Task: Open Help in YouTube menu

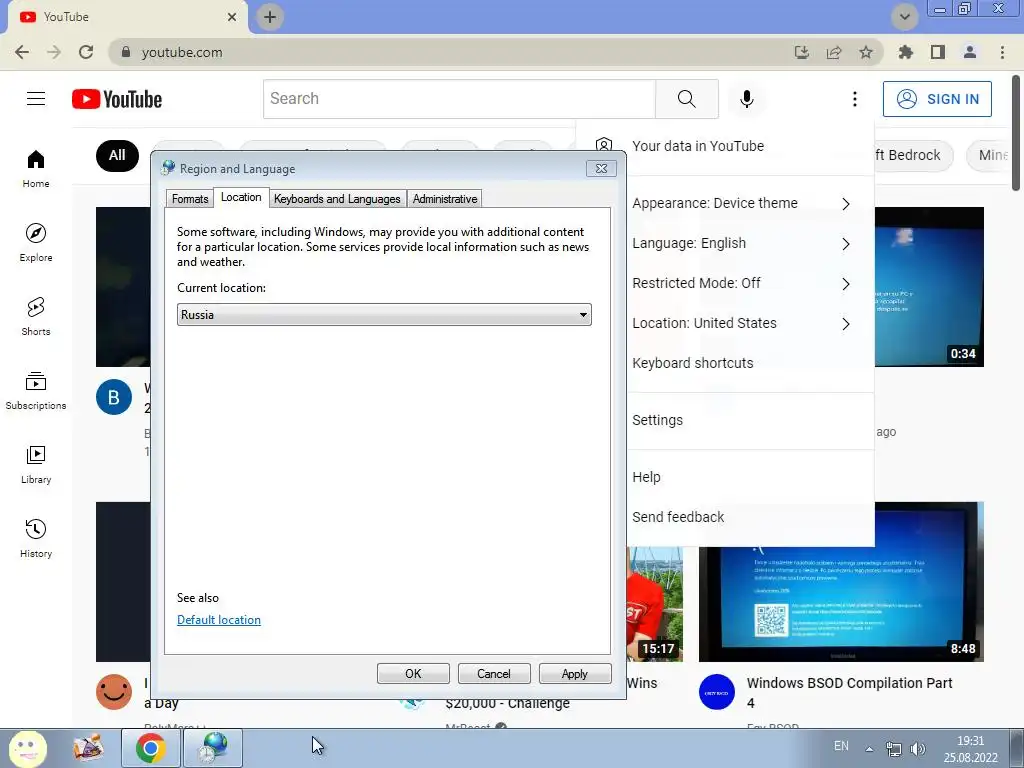Action: 750,477
